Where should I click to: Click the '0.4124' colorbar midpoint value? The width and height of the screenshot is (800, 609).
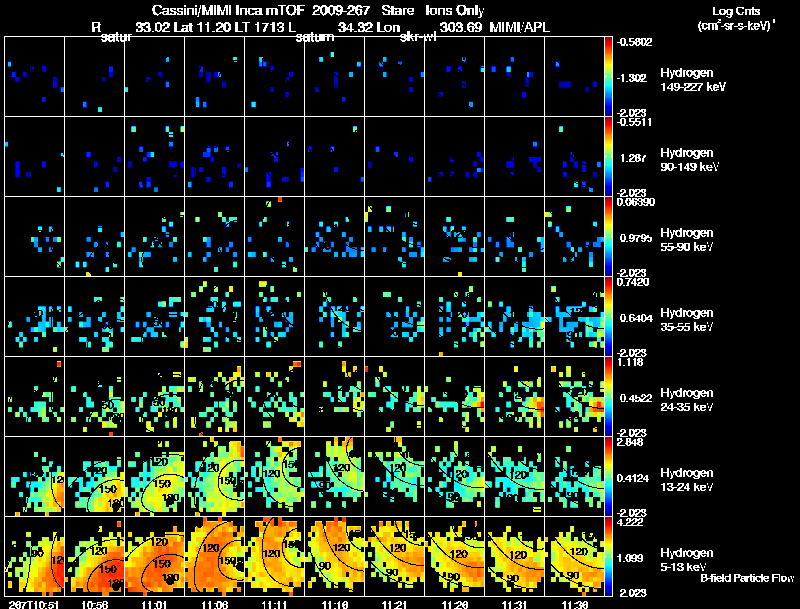[634, 478]
